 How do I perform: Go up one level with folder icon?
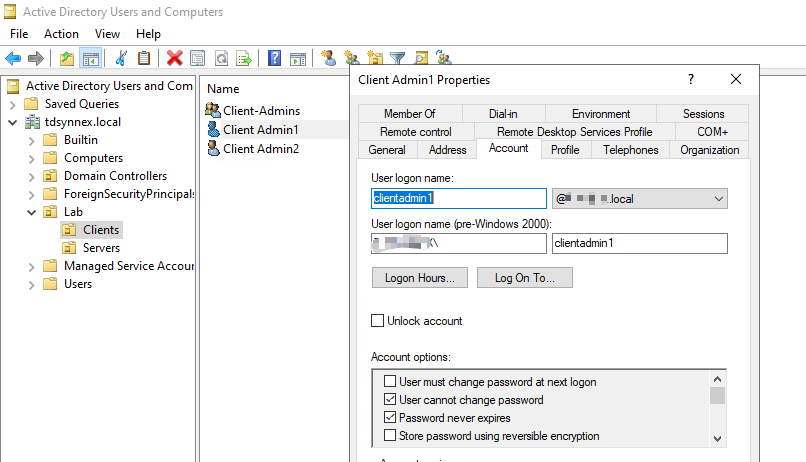point(67,58)
